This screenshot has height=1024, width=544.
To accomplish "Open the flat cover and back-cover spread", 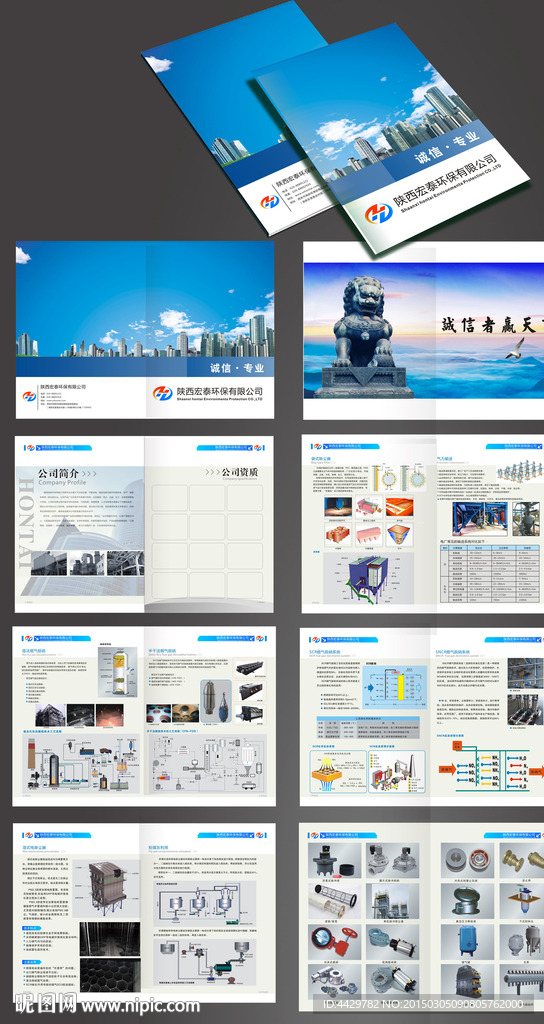I will pos(145,330).
